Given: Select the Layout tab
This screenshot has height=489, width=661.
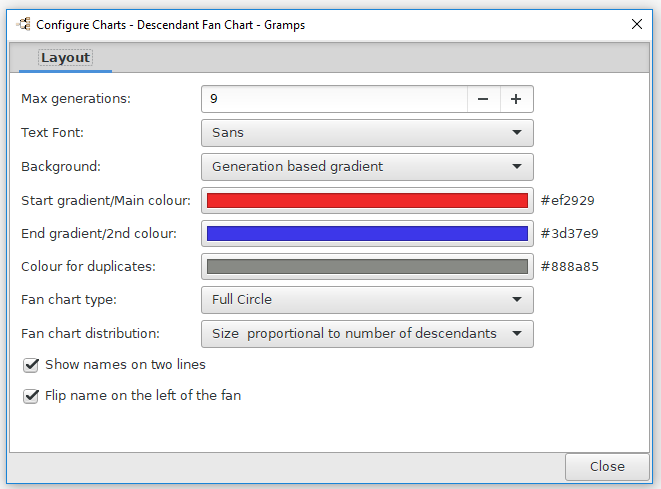Looking at the screenshot, I should point(65,58).
